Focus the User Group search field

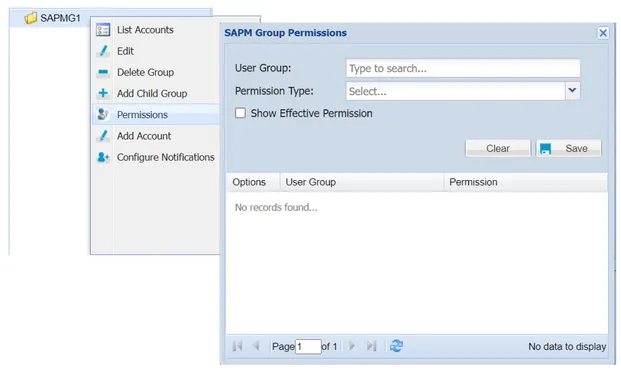tap(463, 68)
